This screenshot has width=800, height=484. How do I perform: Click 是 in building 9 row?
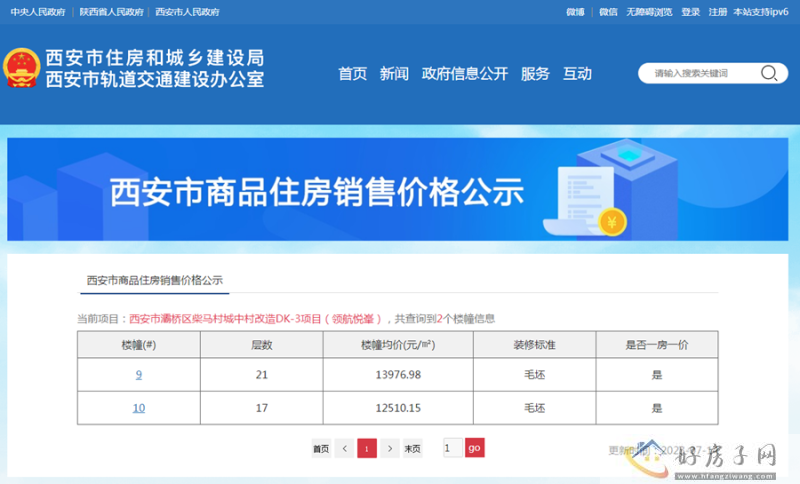click(x=657, y=375)
